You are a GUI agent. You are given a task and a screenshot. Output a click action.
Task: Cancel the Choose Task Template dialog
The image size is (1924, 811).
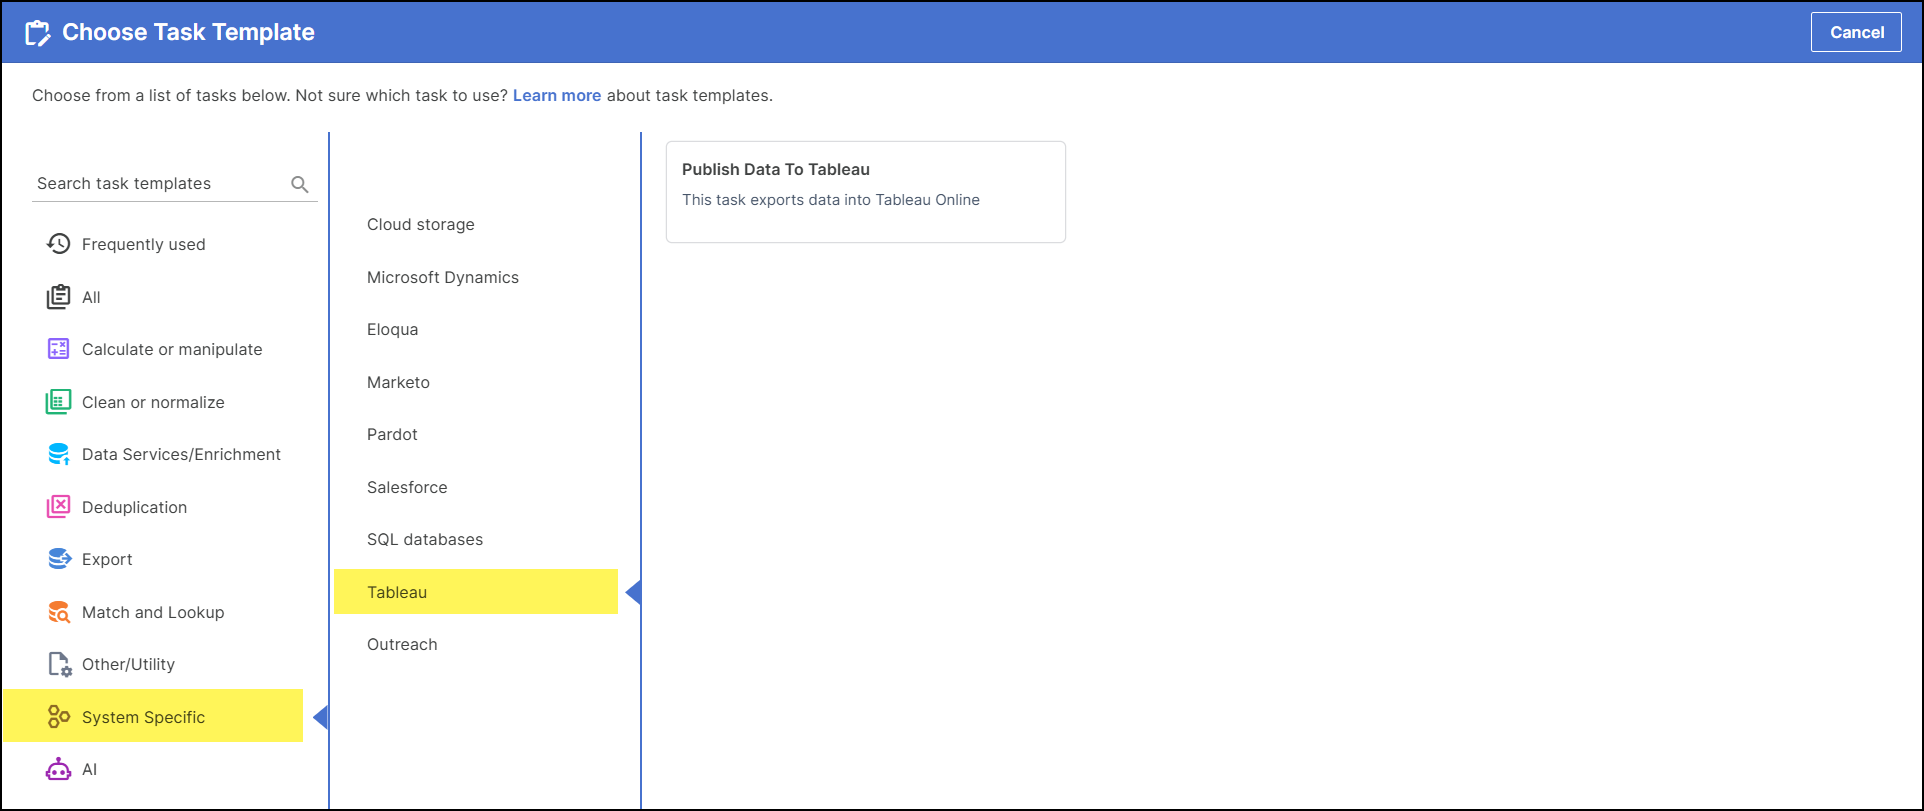(1856, 32)
